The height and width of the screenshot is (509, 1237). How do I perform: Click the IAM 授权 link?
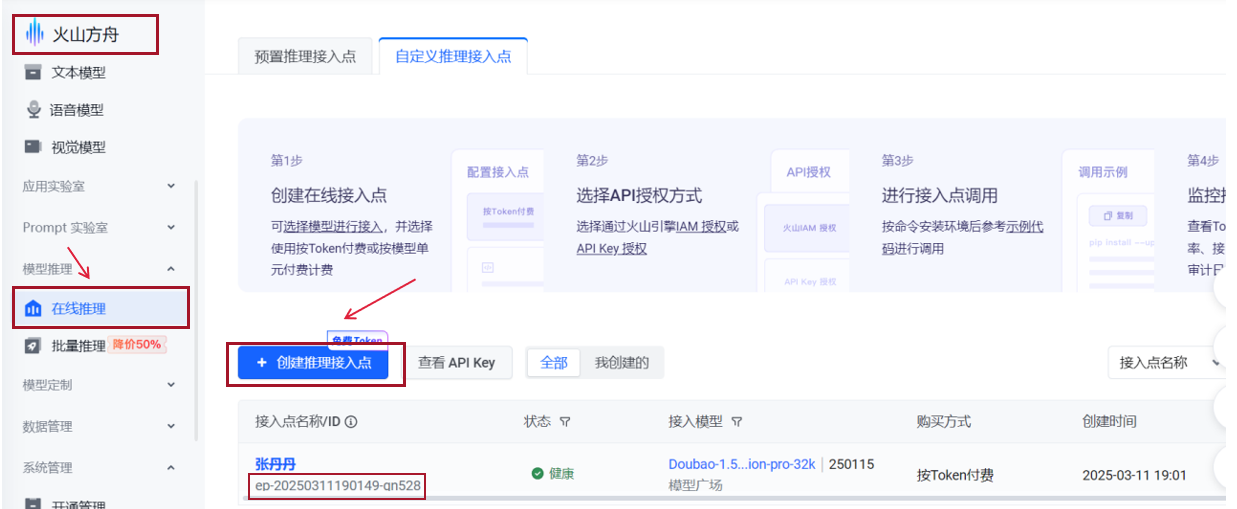pyautogui.click(x=701, y=226)
